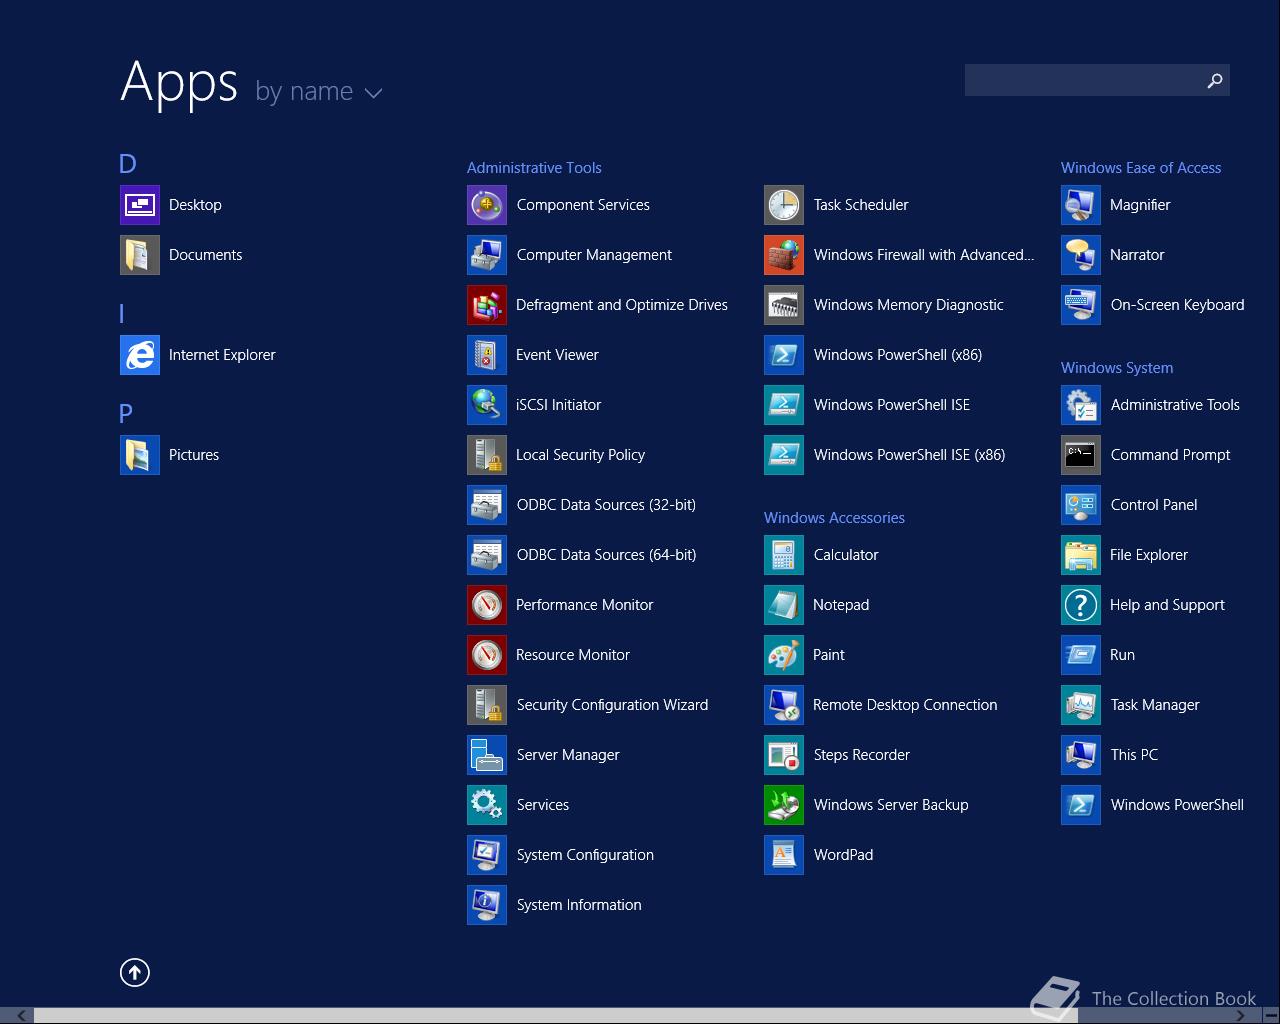This screenshot has width=1280, height=1024.
Task: Open File Explorer icon
Action: pyautogui.click(x=1081, y=555)
